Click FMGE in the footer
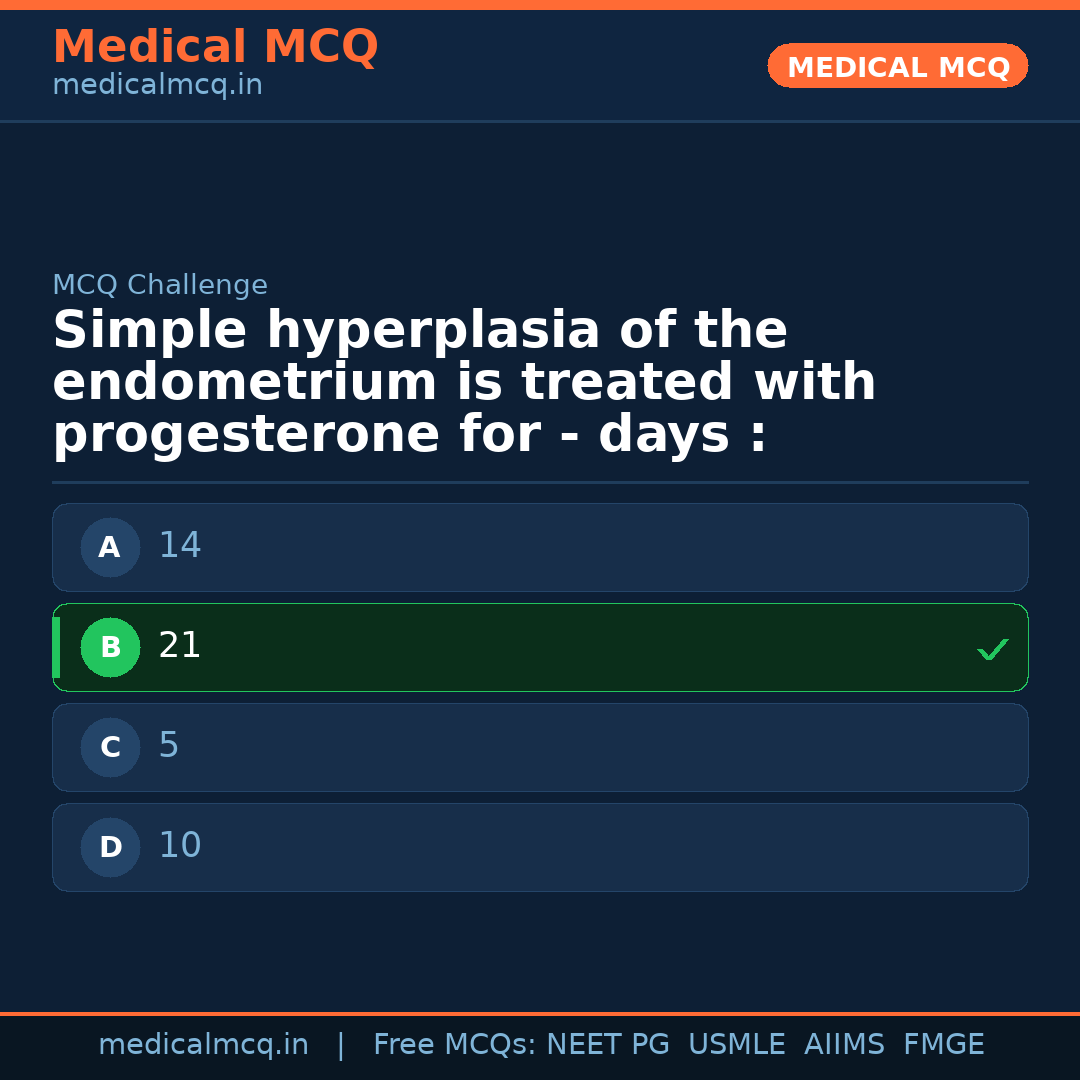The image size is (1080, 1080). [x=943, y=1045]
